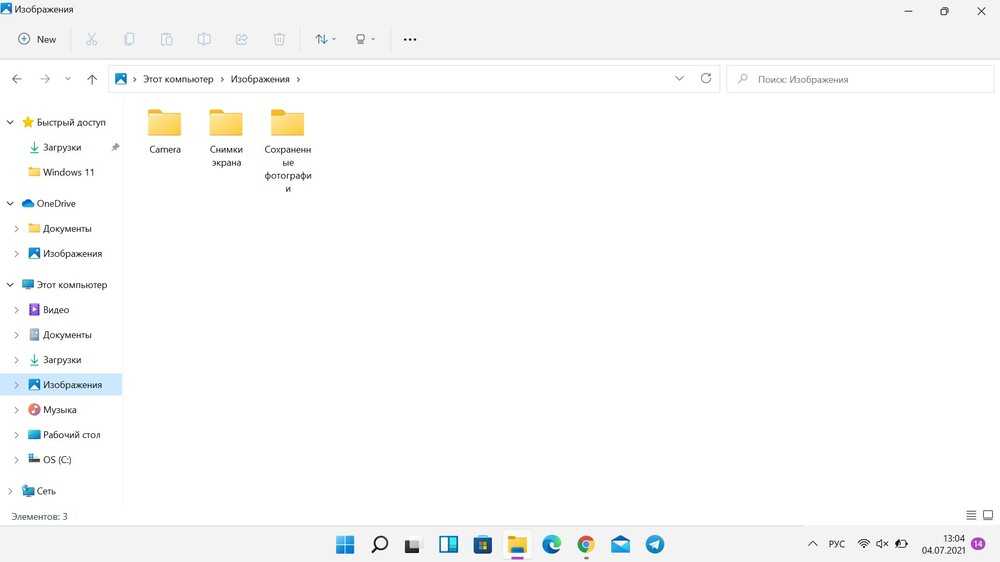Collapse the Быстрый доступ section

coord(11,122)
